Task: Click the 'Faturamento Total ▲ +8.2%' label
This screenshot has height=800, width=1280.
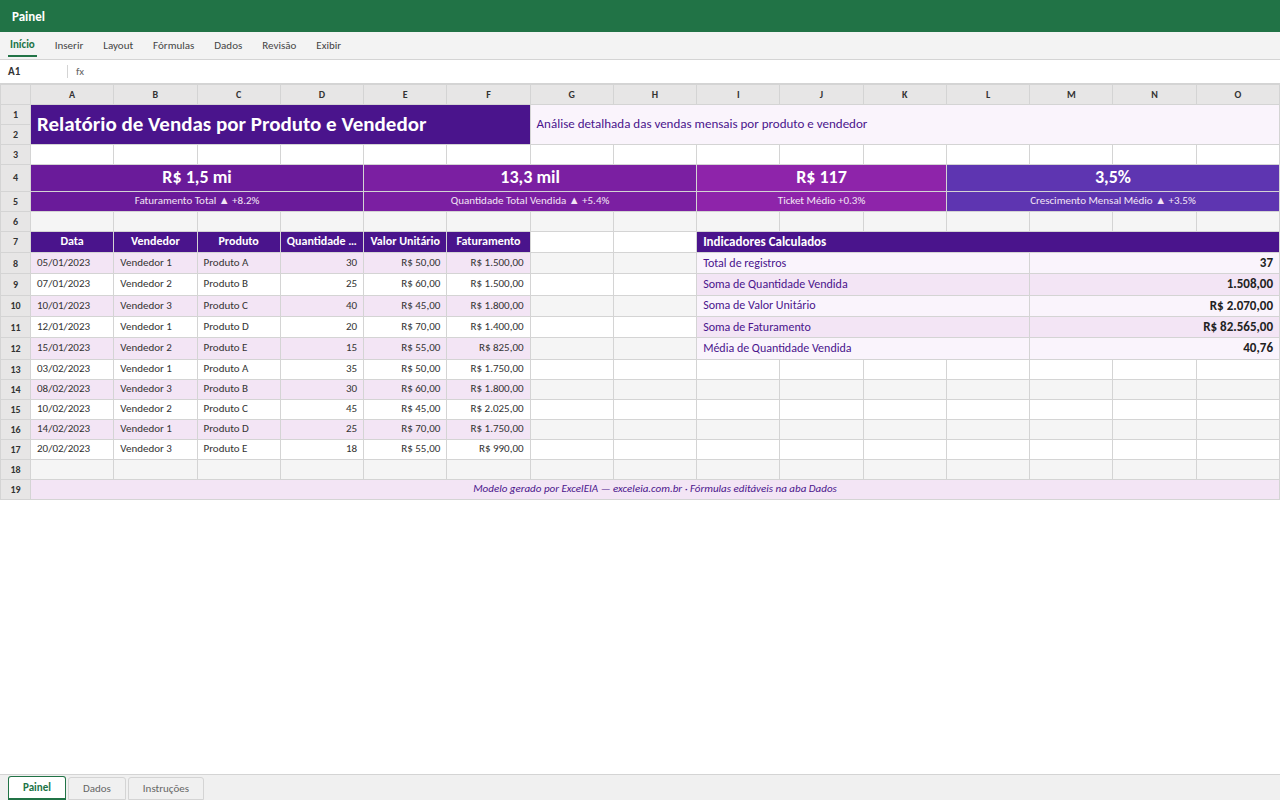Action: [x=197, y=201]
